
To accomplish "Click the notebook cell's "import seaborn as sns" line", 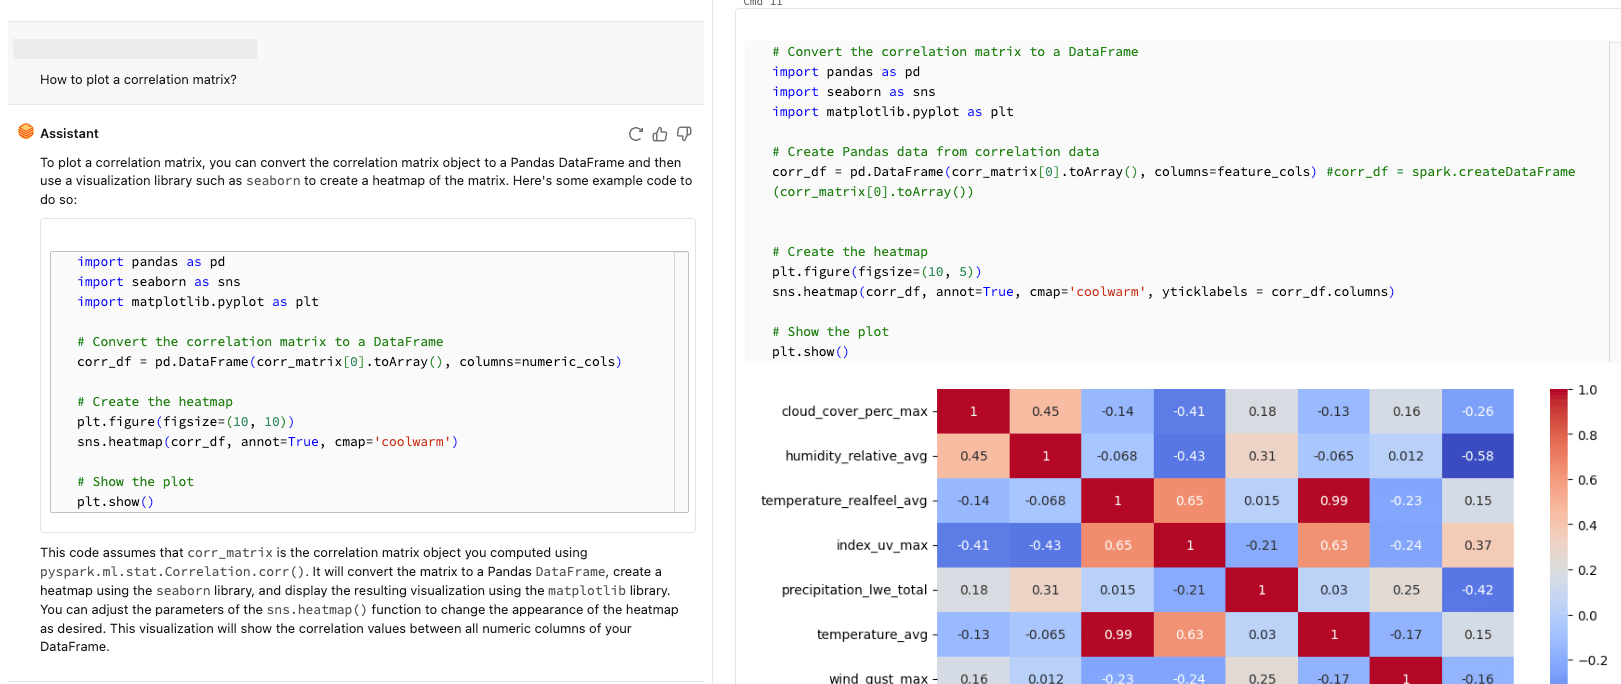I will click(x=853, y=92).
